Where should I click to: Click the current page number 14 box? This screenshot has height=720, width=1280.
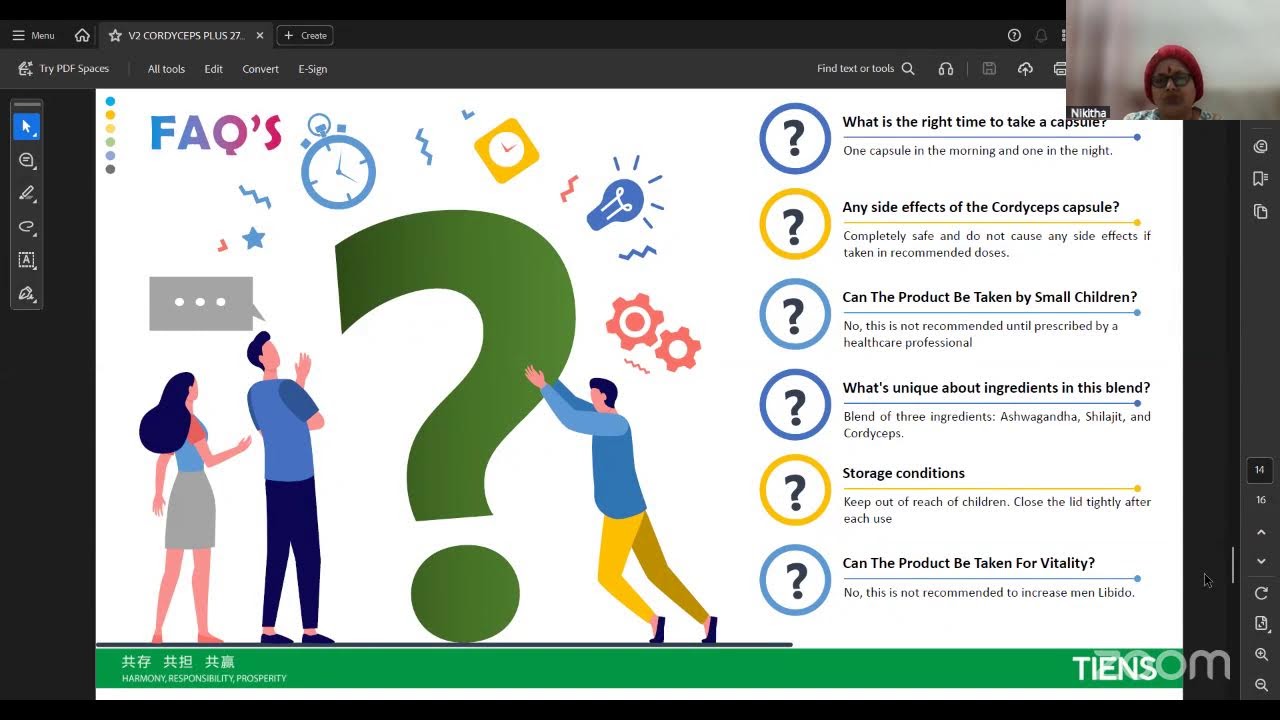click(x=1260, y=470)
